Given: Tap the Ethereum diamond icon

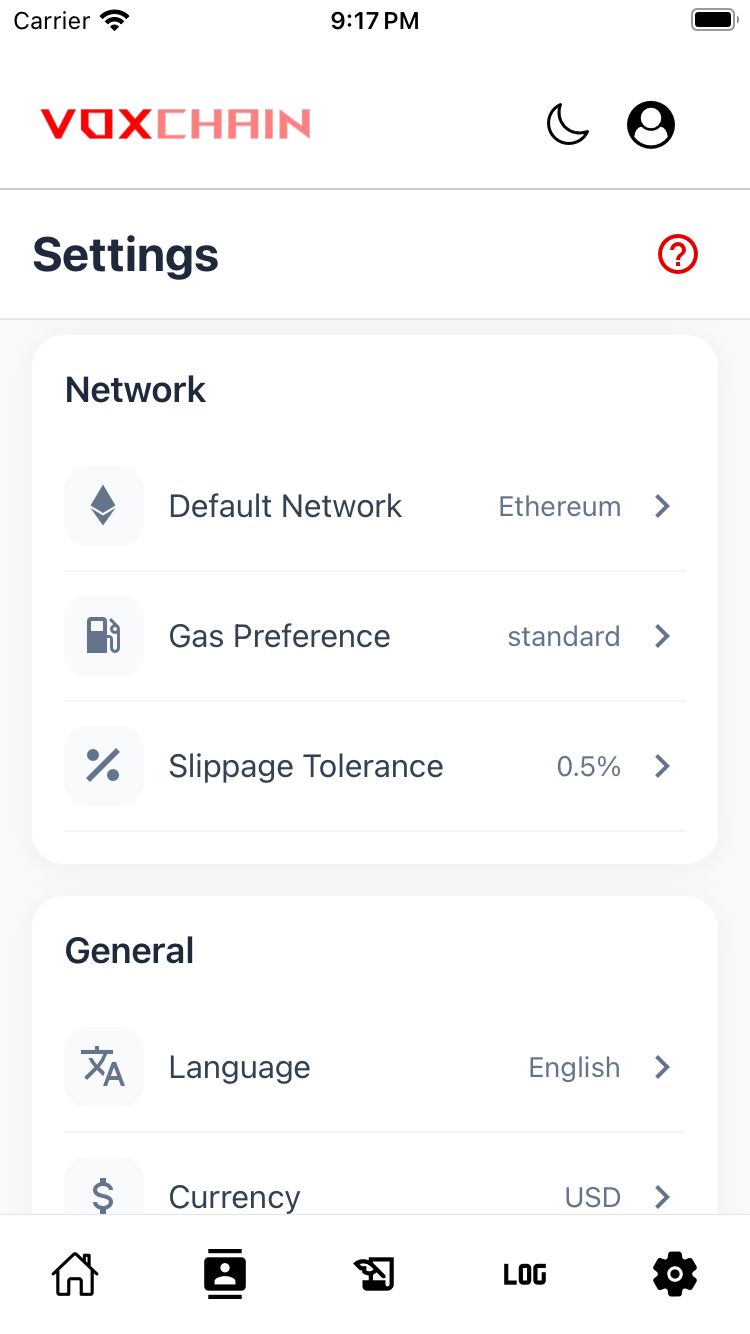Looking at the screenshot, I should tap(103, 506).
